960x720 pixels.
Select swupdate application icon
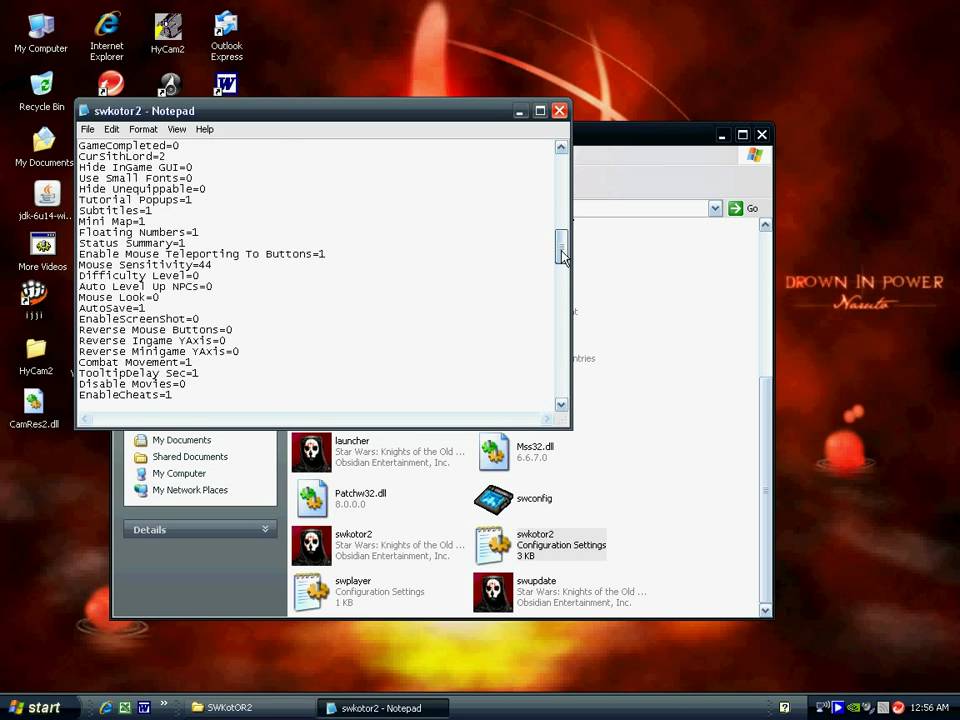click(x=493, y=592)
